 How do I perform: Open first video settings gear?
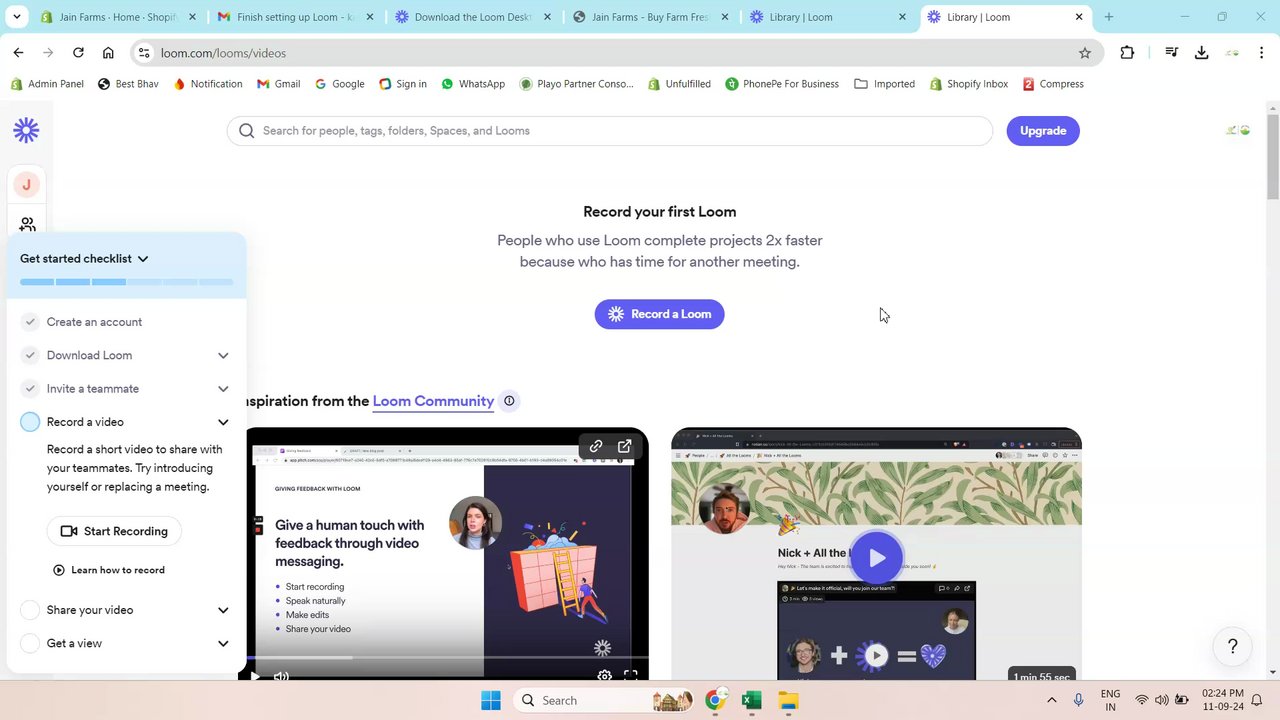click(x=604, y=676)
